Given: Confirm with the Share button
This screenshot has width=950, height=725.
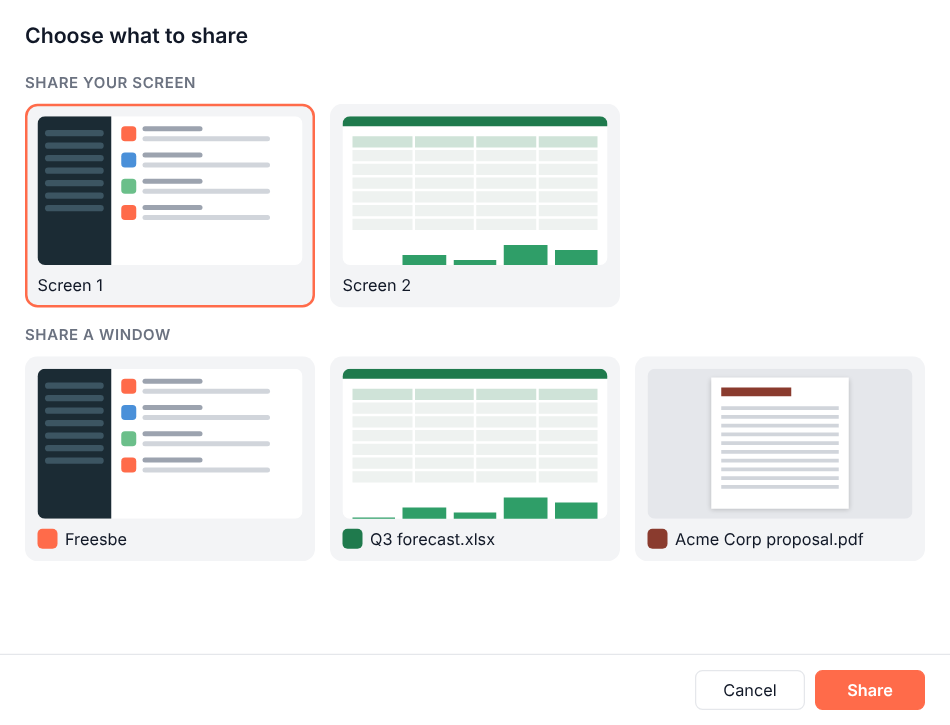Looking at the screenshot, I should [869, 690].
